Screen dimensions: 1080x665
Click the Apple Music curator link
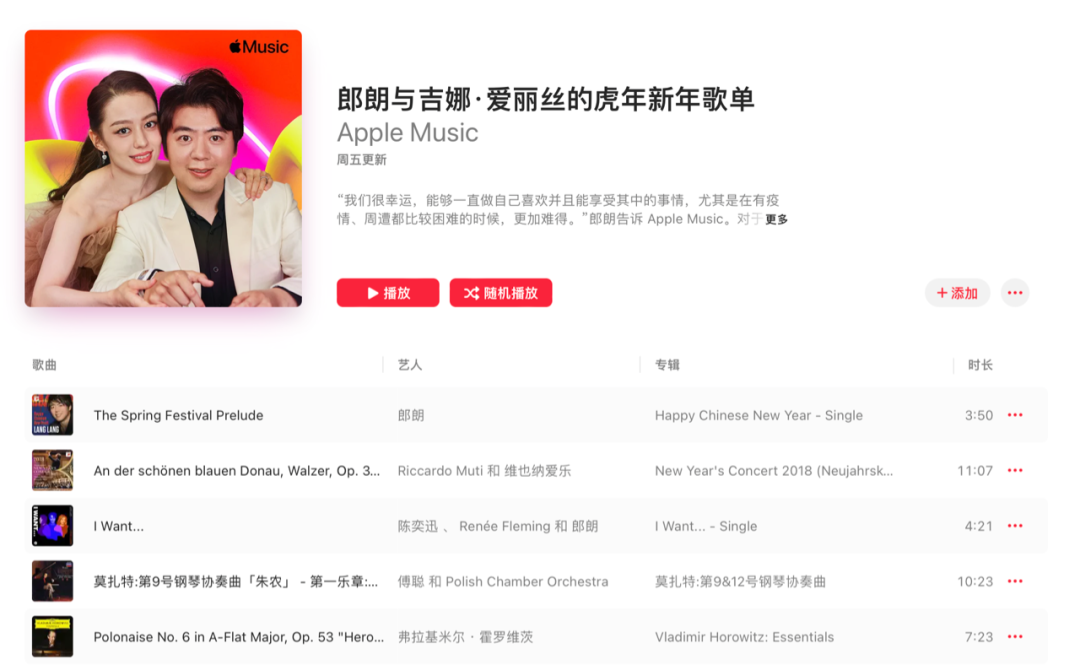click(x=407, y=132)
